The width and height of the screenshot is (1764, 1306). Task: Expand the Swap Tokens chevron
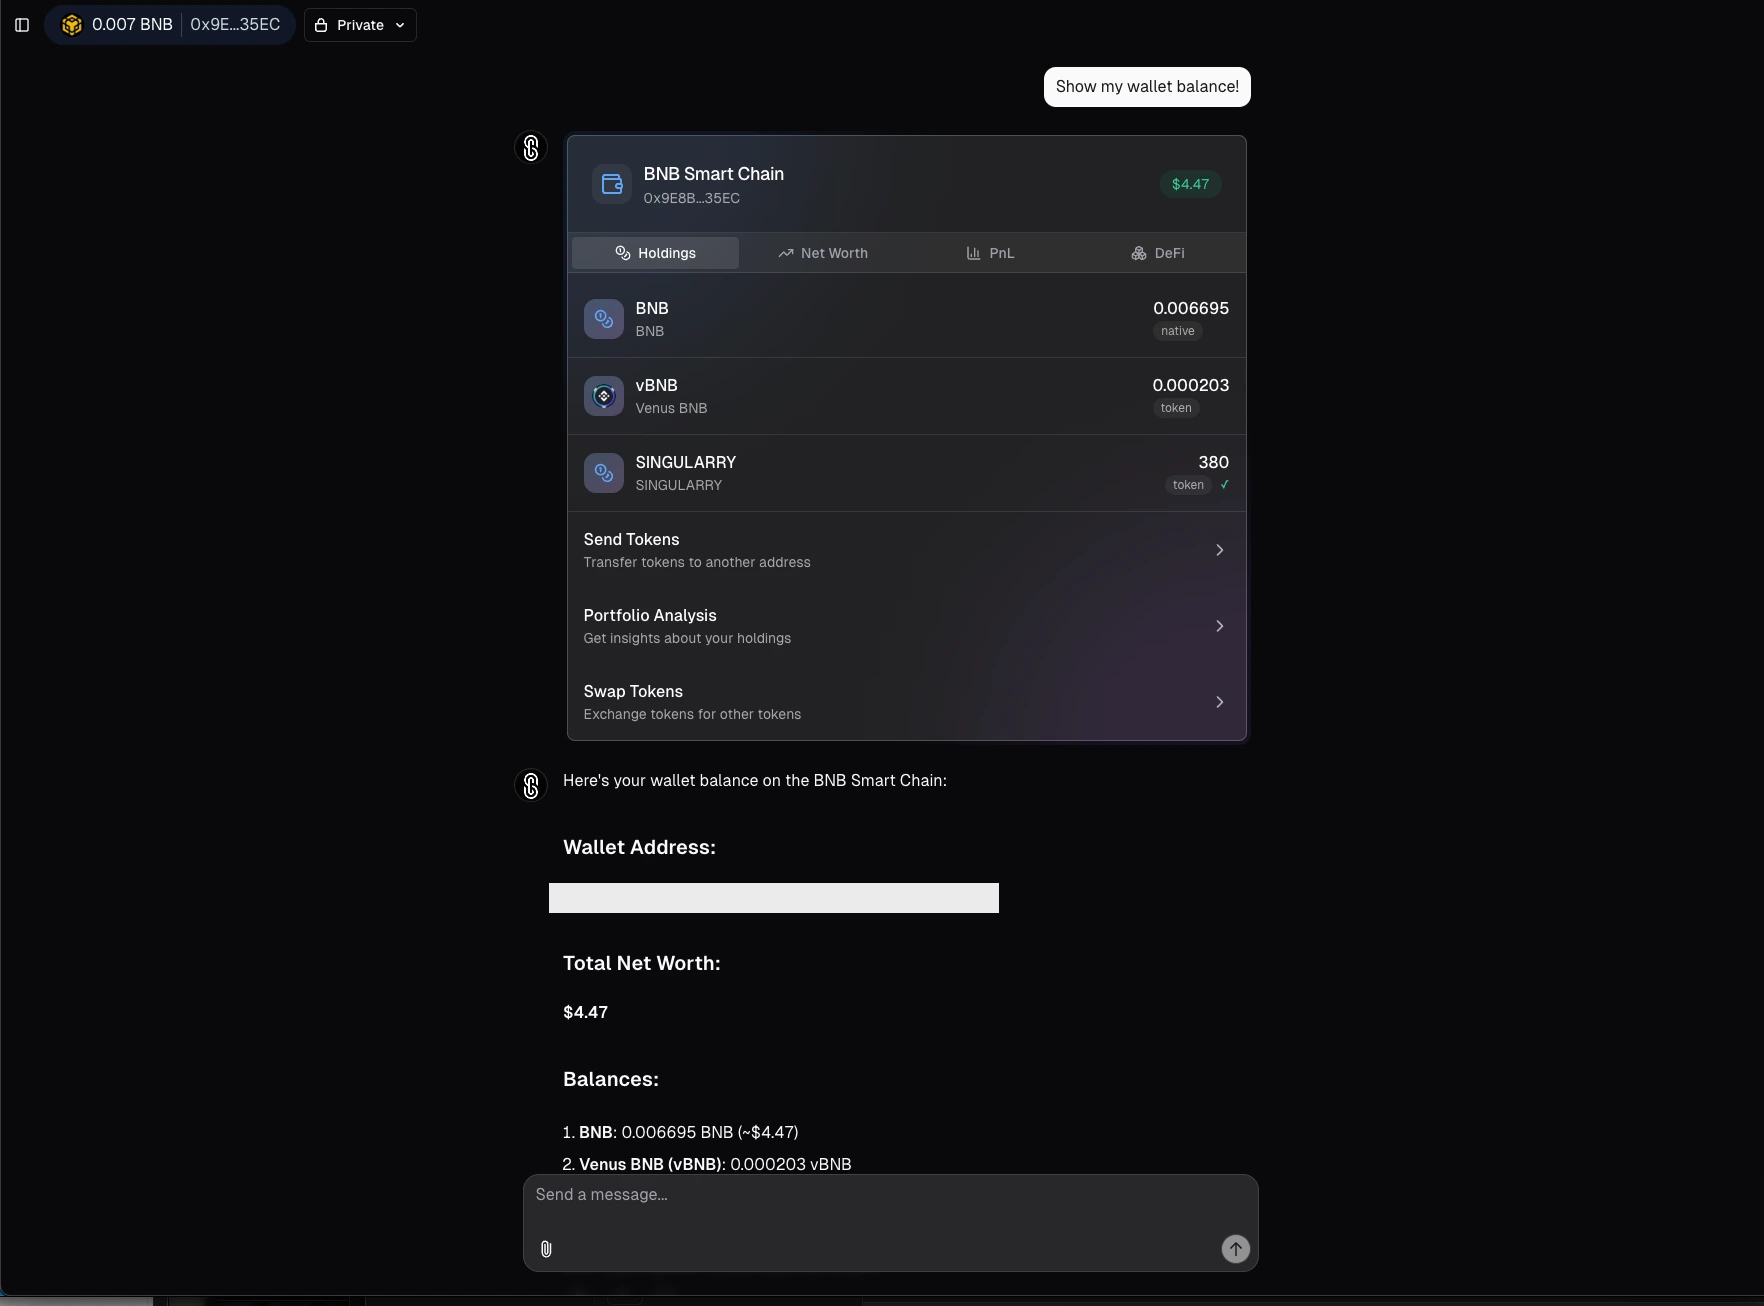pyautogui.click(x=1219, y=702)
